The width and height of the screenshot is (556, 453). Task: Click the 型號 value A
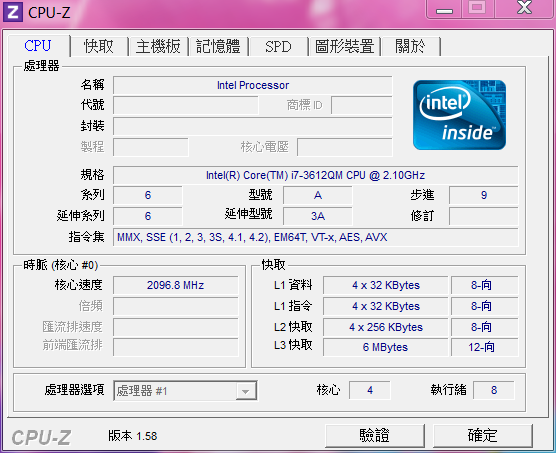click(x=318, y=195)
